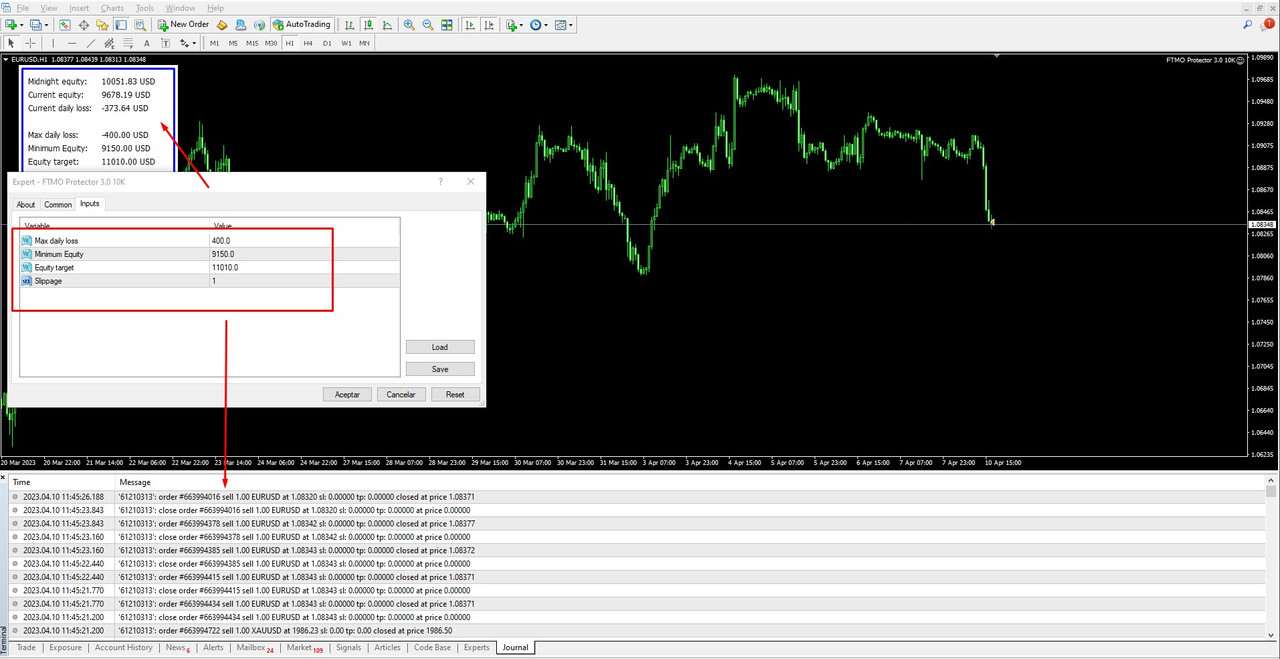Open the MetaEditor book icon
The width and height of the screenshot is (1280, 659).
pos(222,24)
